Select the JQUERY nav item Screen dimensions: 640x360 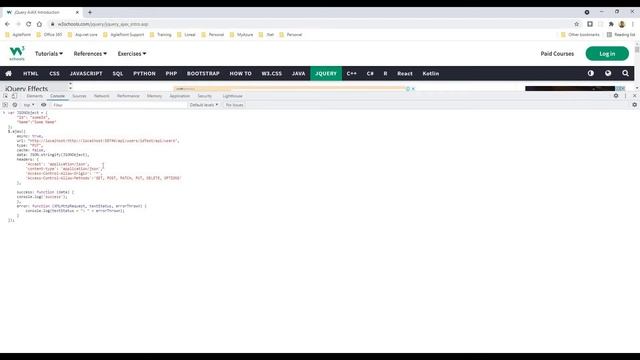click(326, 73)
